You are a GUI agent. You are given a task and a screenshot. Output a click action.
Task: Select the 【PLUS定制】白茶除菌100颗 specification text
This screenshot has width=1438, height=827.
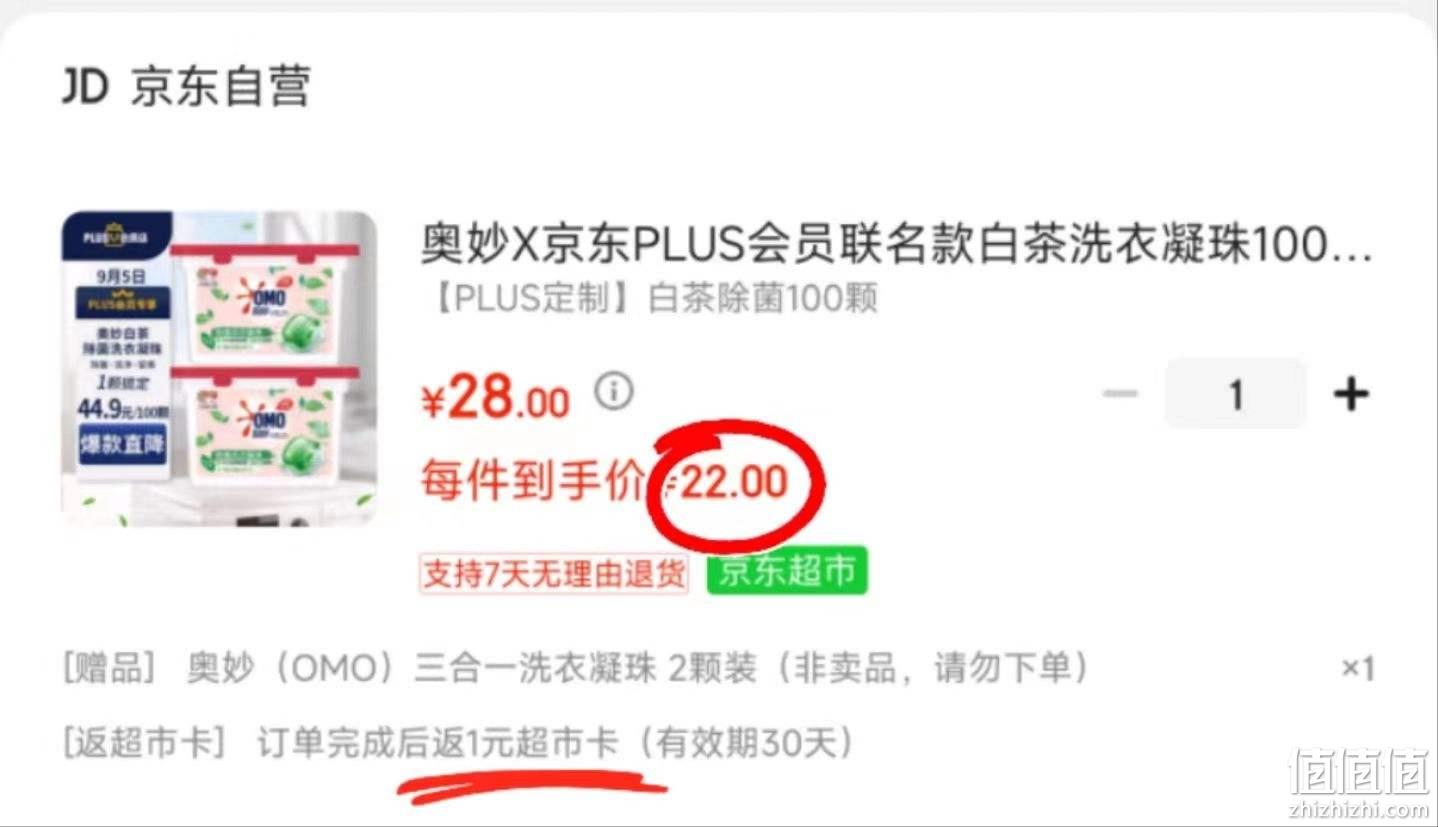pyautogui.click(x=649, y=299)
